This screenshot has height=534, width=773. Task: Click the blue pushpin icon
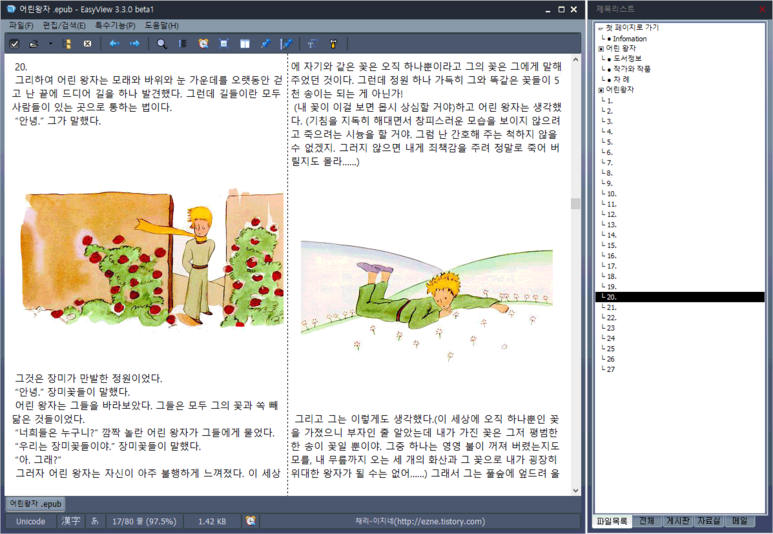[x=265, y=44]
